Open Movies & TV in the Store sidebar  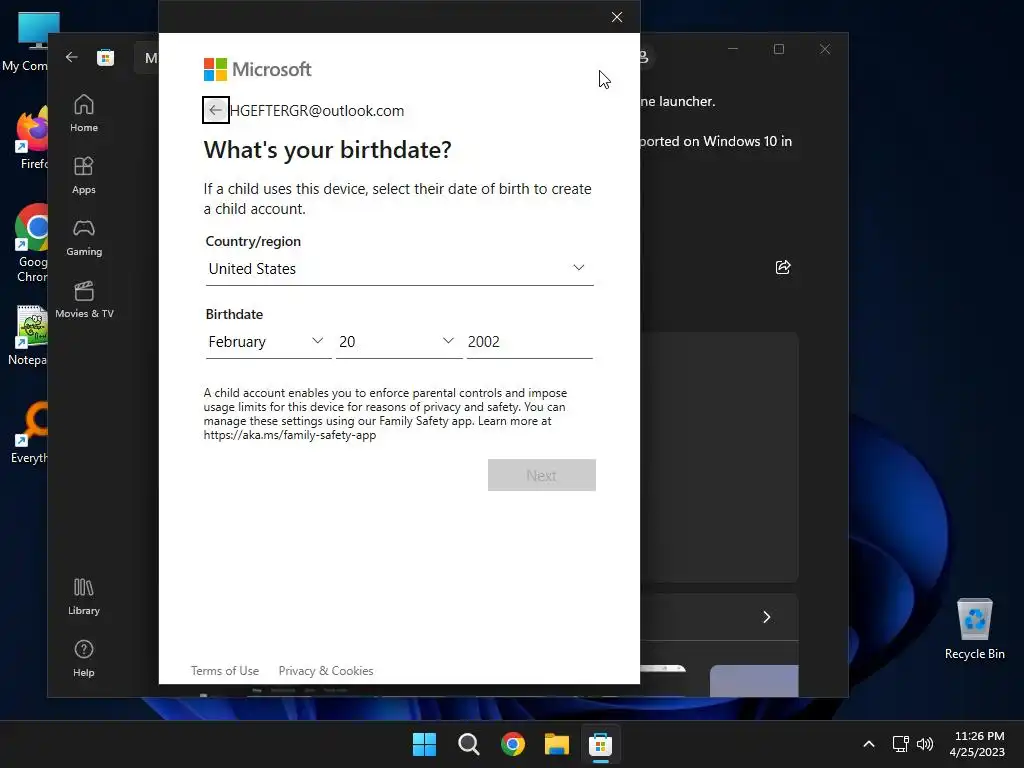coord(84,299)
